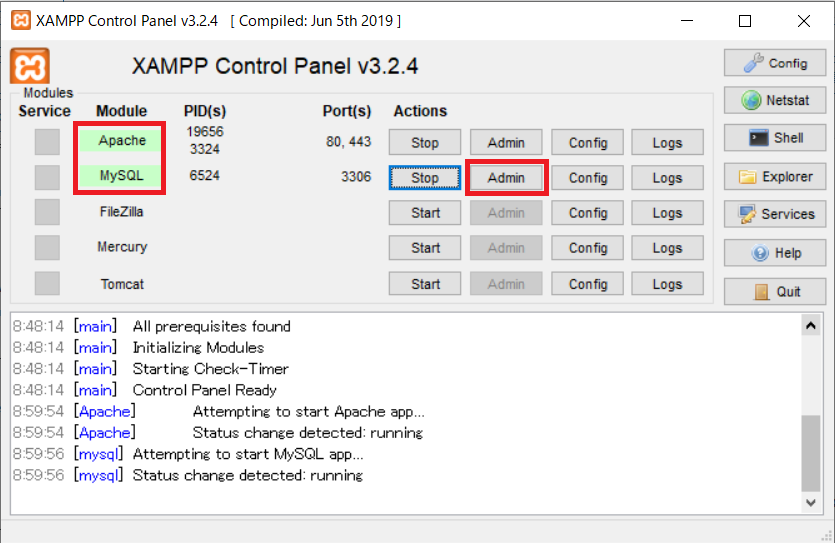
Task: Click the log scrollbar thumb
Action: point(811,452)
